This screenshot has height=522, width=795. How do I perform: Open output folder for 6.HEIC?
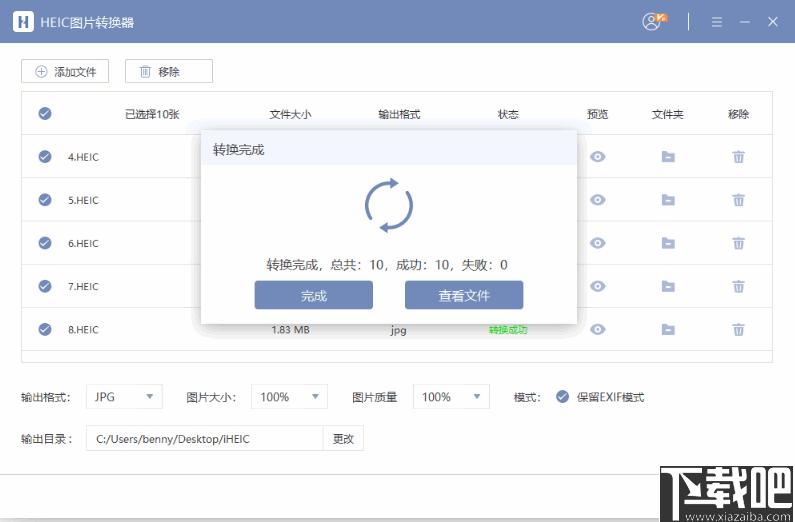tap(668, 243)
